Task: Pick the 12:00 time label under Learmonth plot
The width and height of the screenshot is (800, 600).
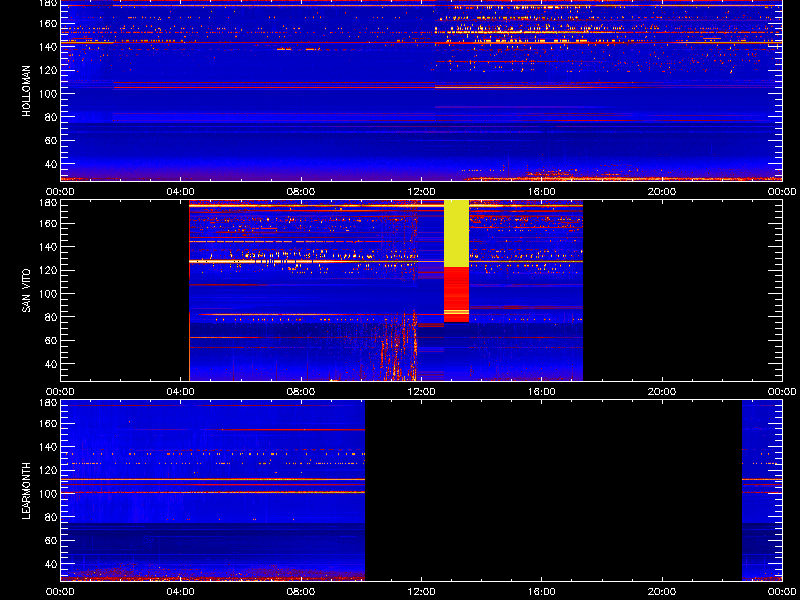Action: coord(421,592)
